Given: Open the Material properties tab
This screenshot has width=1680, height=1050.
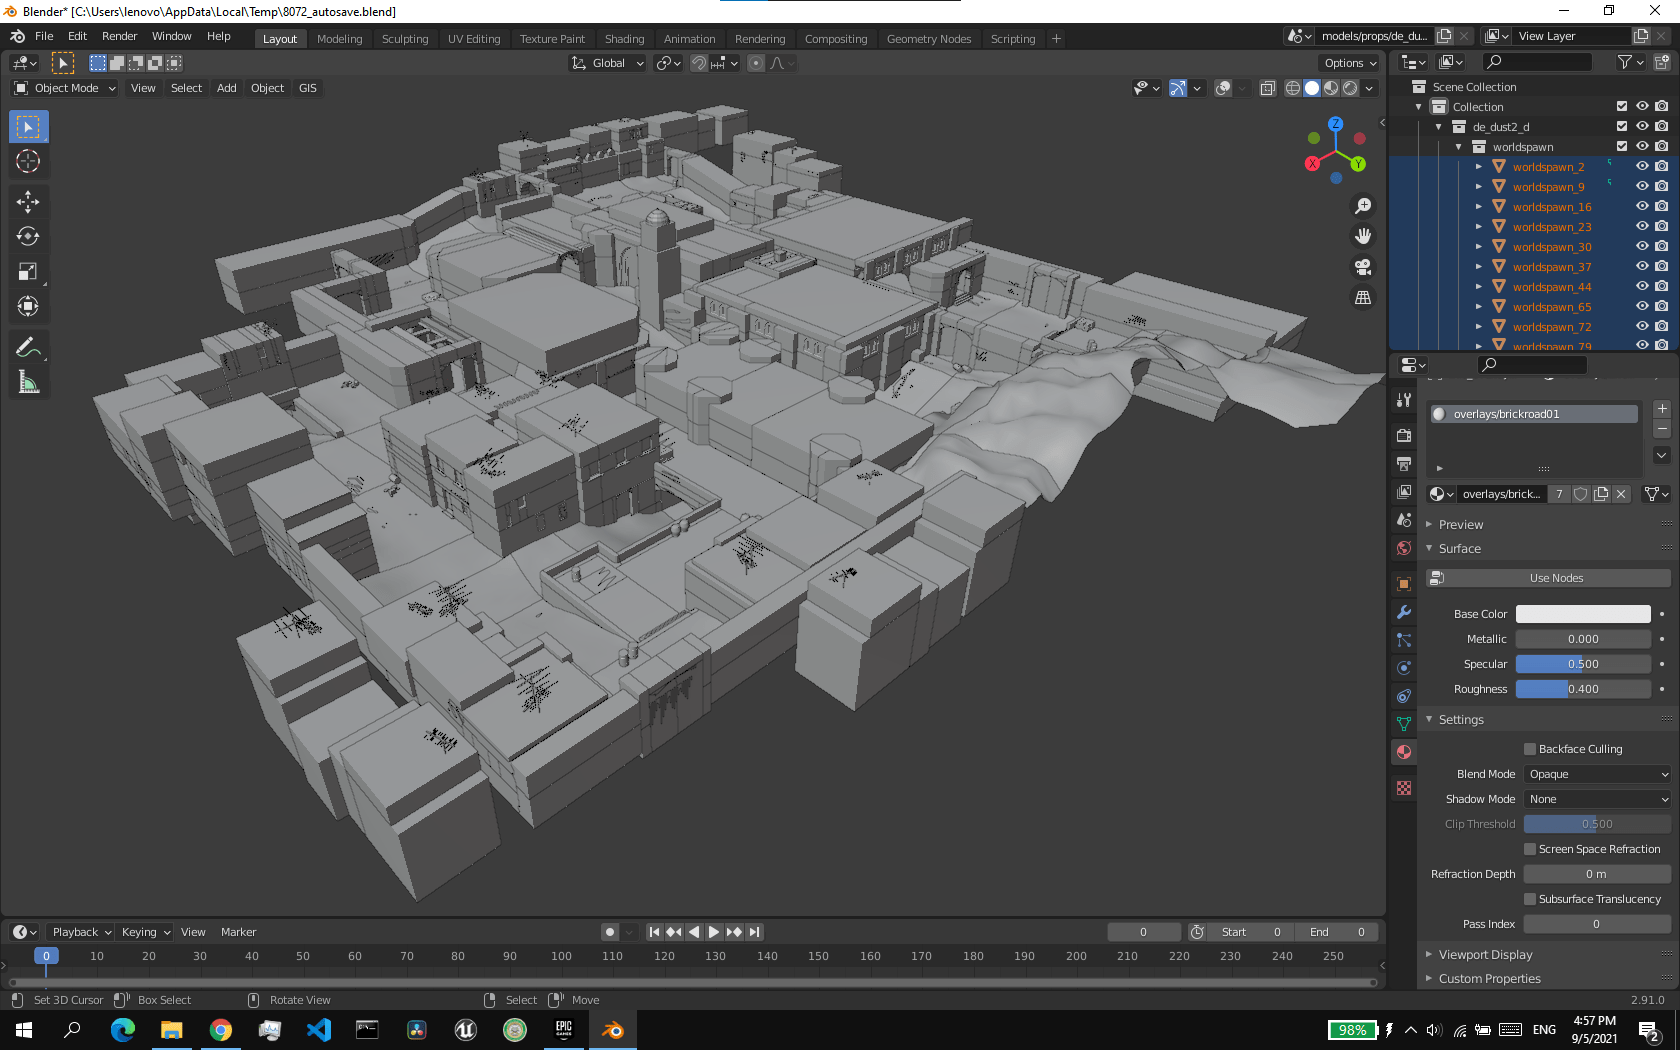Looking at the screenshot, I should coord(1404,752).
